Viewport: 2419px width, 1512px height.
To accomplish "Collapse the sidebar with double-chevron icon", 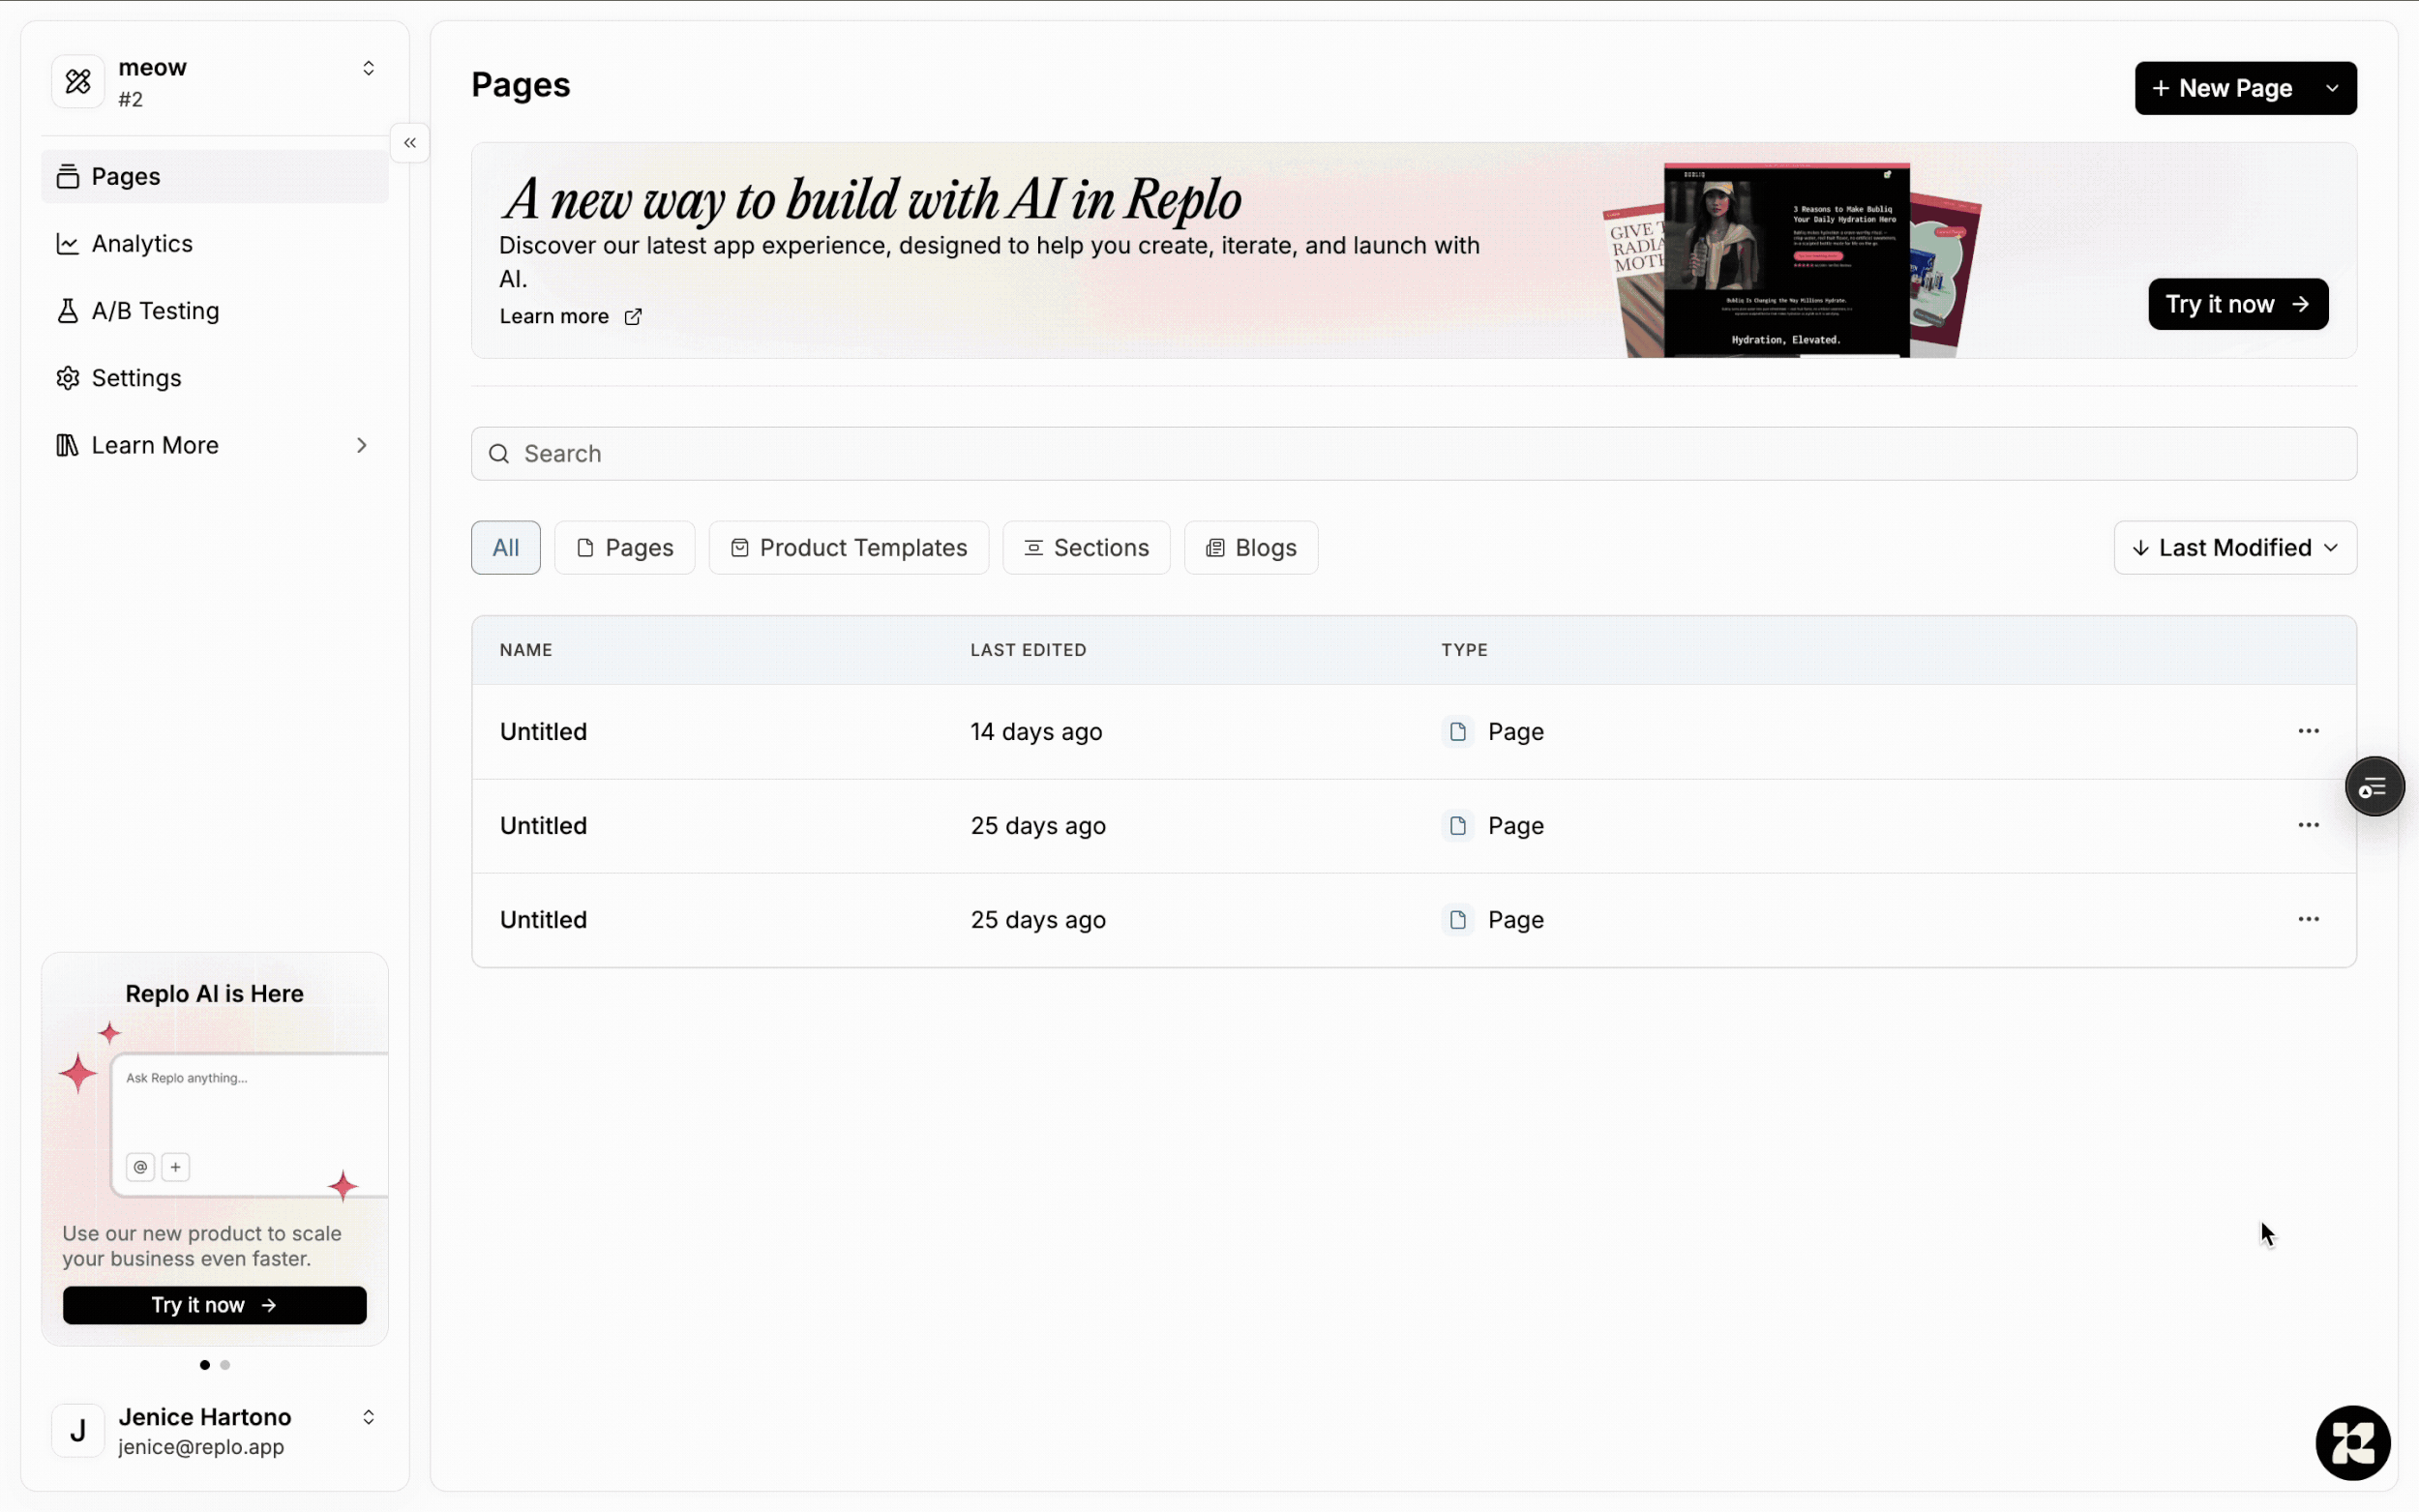I will tap(410, 143).
